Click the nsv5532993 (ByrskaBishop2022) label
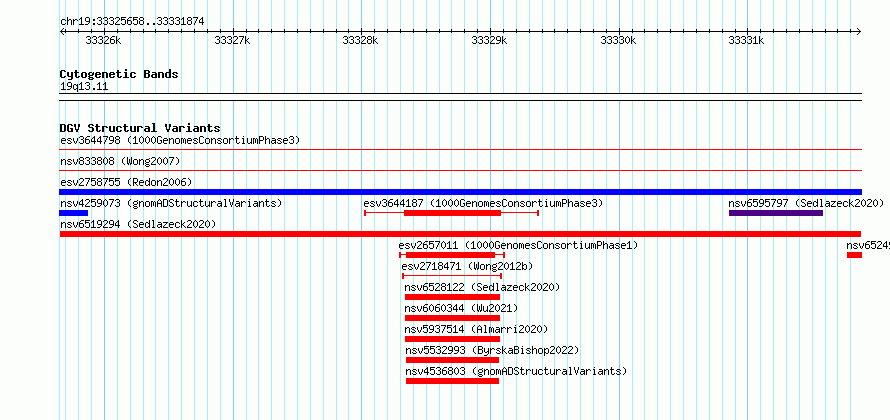The image size is (890, 420). point(492,350)
